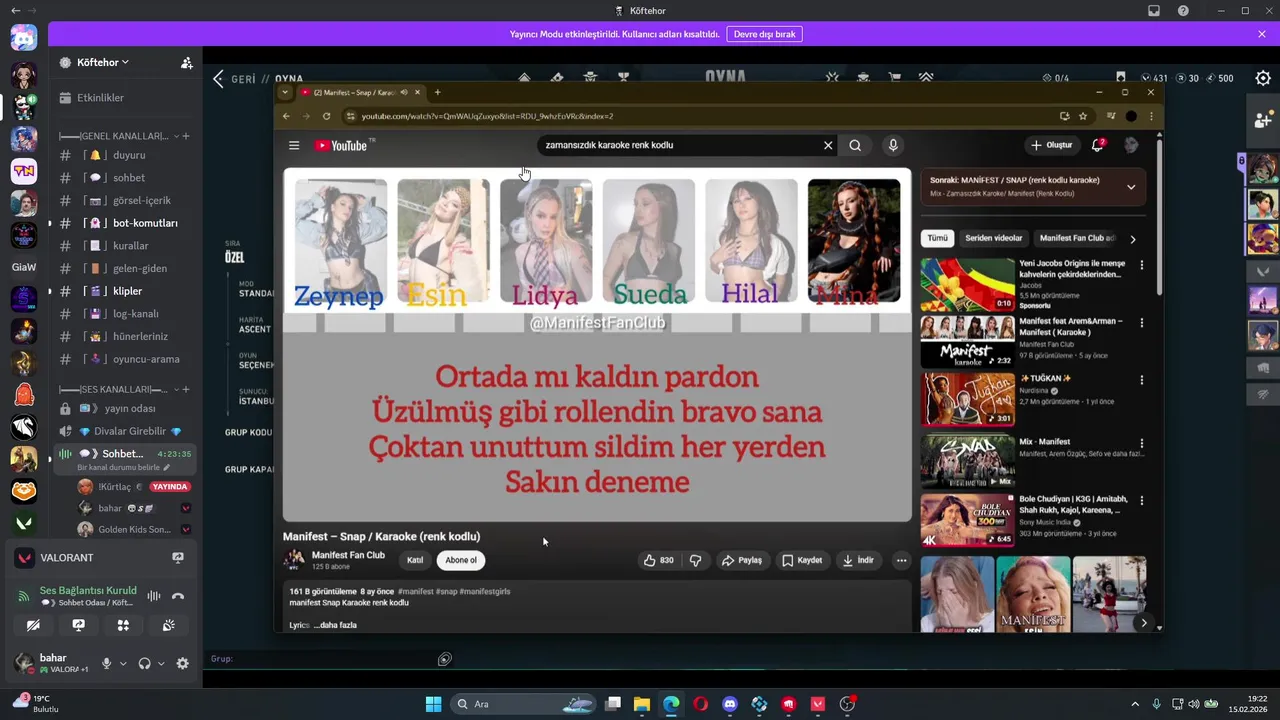Deafen headphones in Discord user panel
This screenshot has height=720, width=1280.
click(144, 663)
